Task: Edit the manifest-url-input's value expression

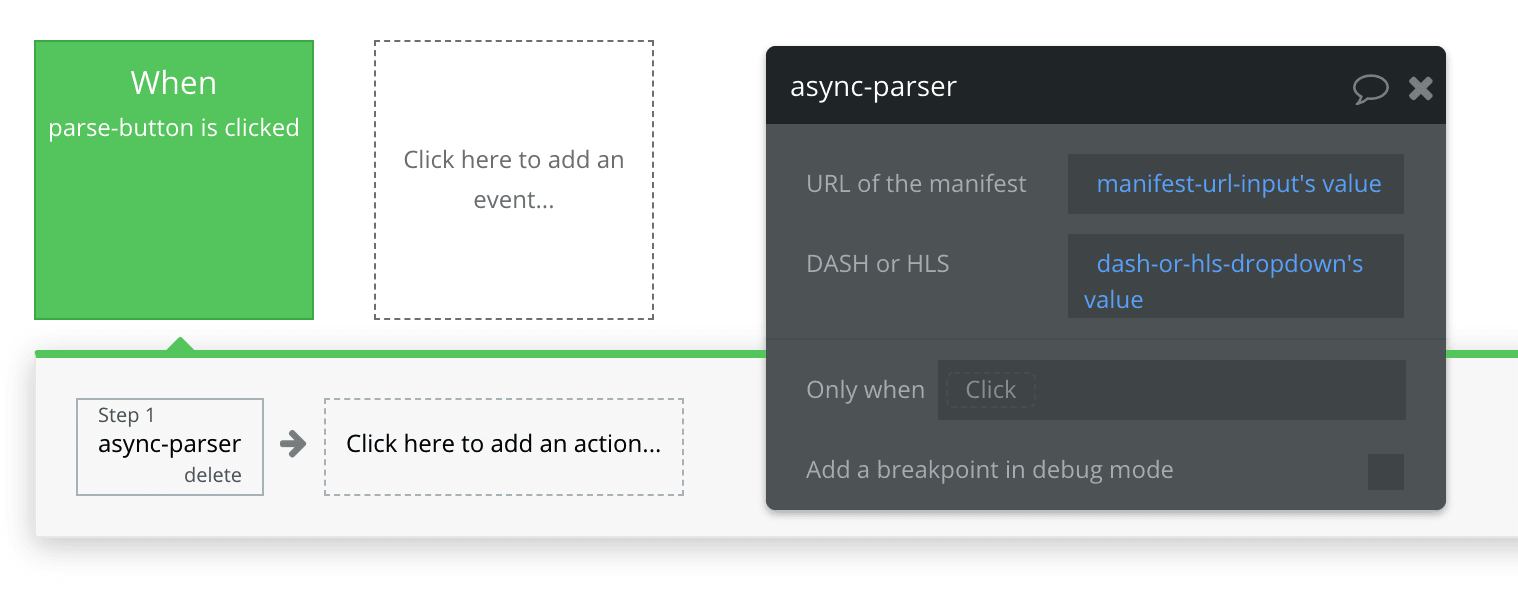Action: [x=1238, y=184]
